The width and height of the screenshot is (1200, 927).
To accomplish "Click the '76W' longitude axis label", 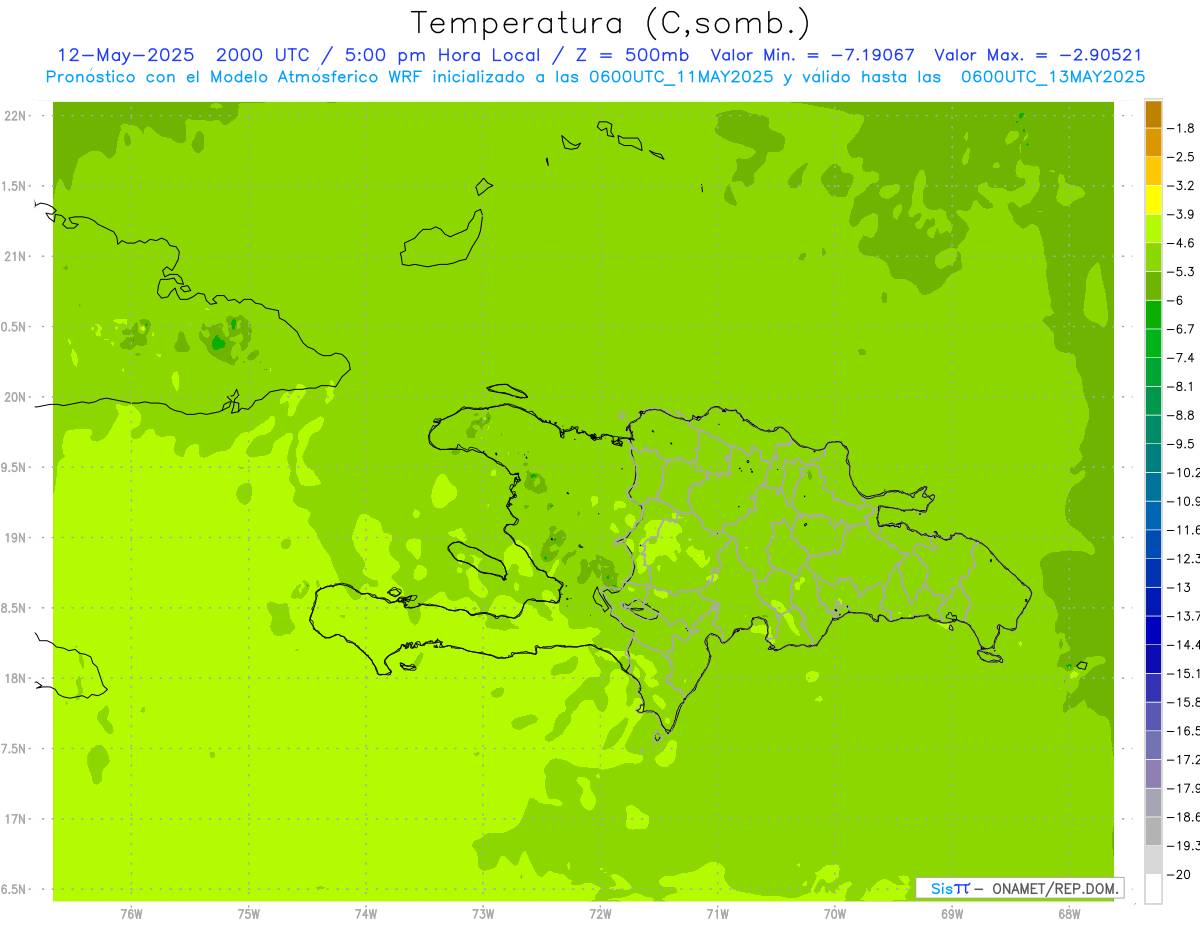I will [131, 914].
